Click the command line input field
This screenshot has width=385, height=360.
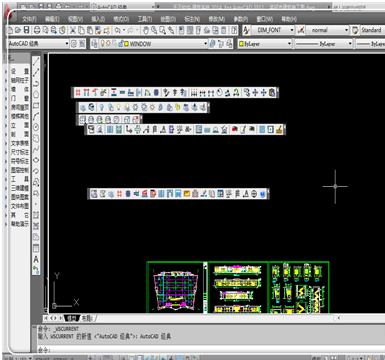click(x=210, y=350)
